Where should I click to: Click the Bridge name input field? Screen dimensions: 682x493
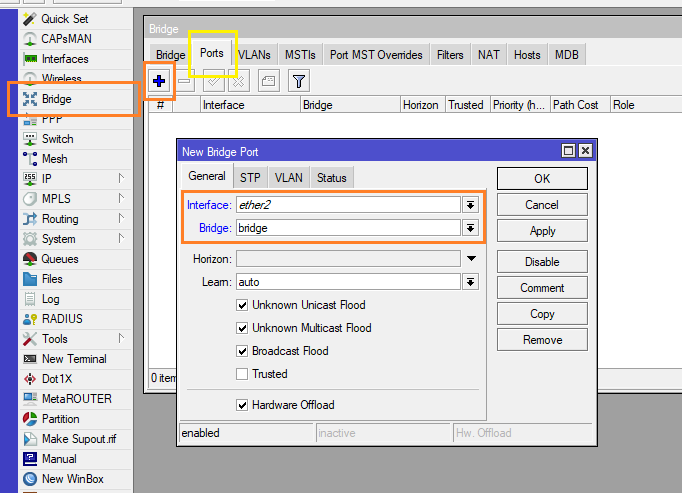pos(348,228)
